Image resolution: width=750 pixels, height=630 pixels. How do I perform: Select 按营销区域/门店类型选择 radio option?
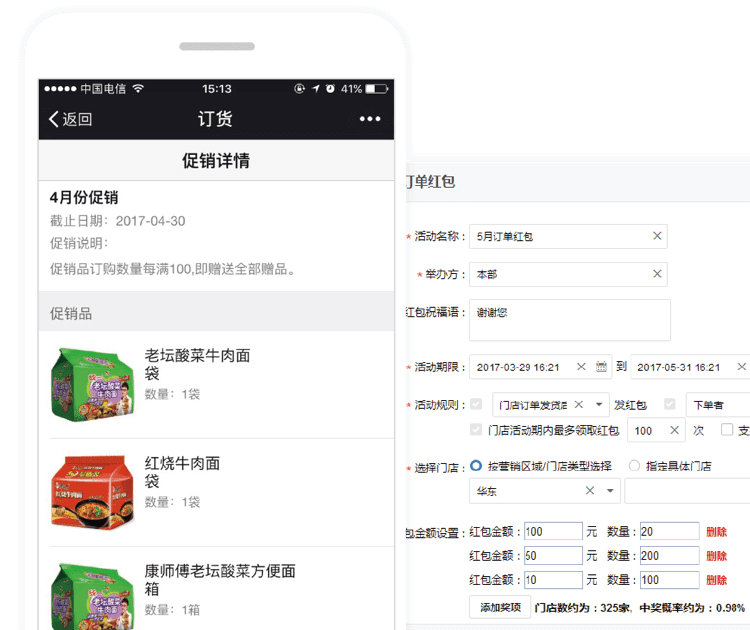tap(476, 466)
